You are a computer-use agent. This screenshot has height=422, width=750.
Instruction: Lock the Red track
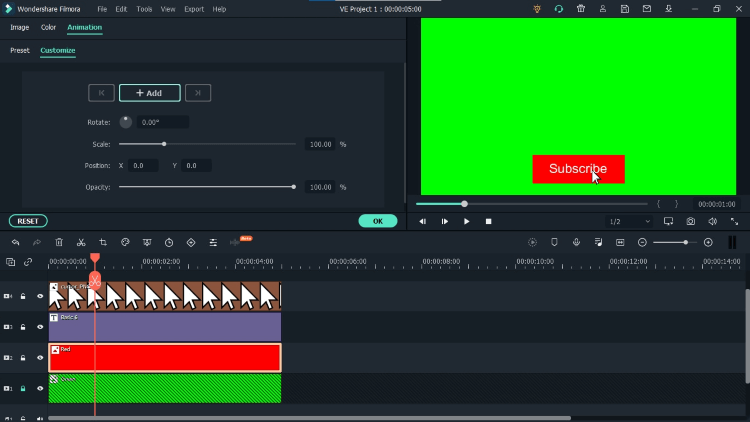tap(23, 357)
